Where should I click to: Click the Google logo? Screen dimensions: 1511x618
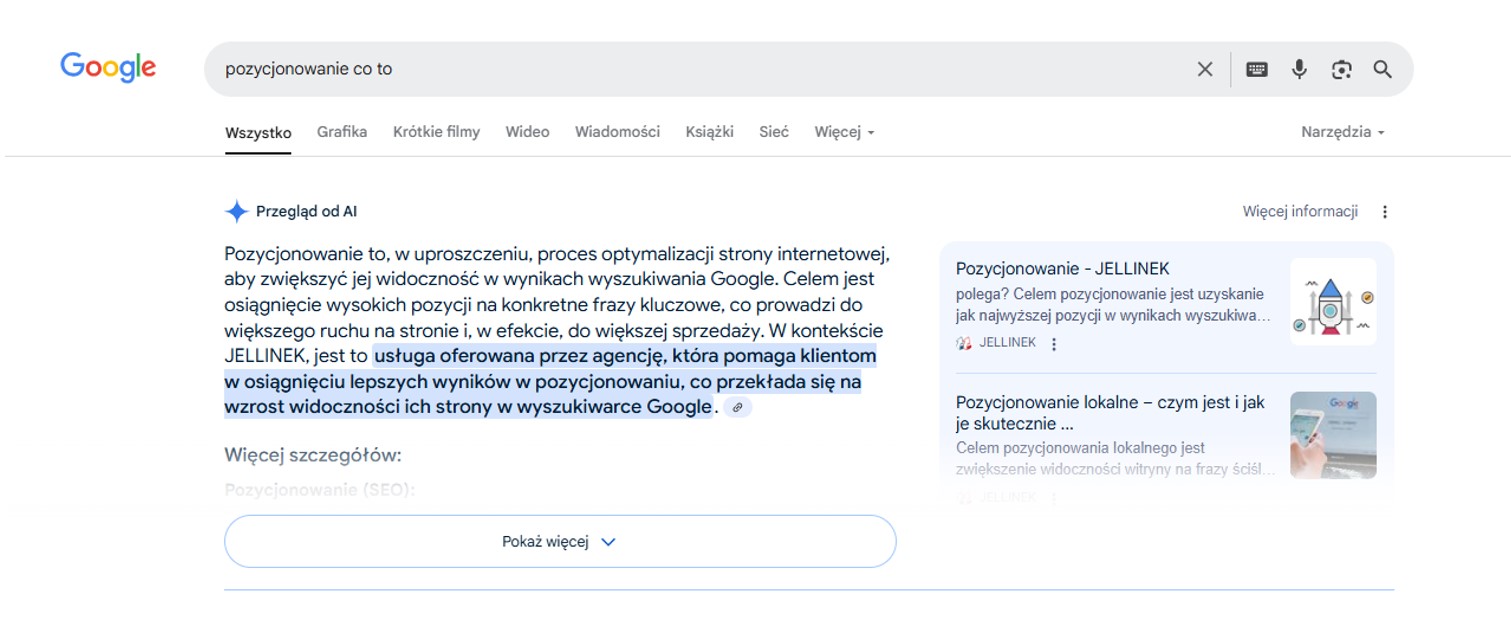coord(108,67)
